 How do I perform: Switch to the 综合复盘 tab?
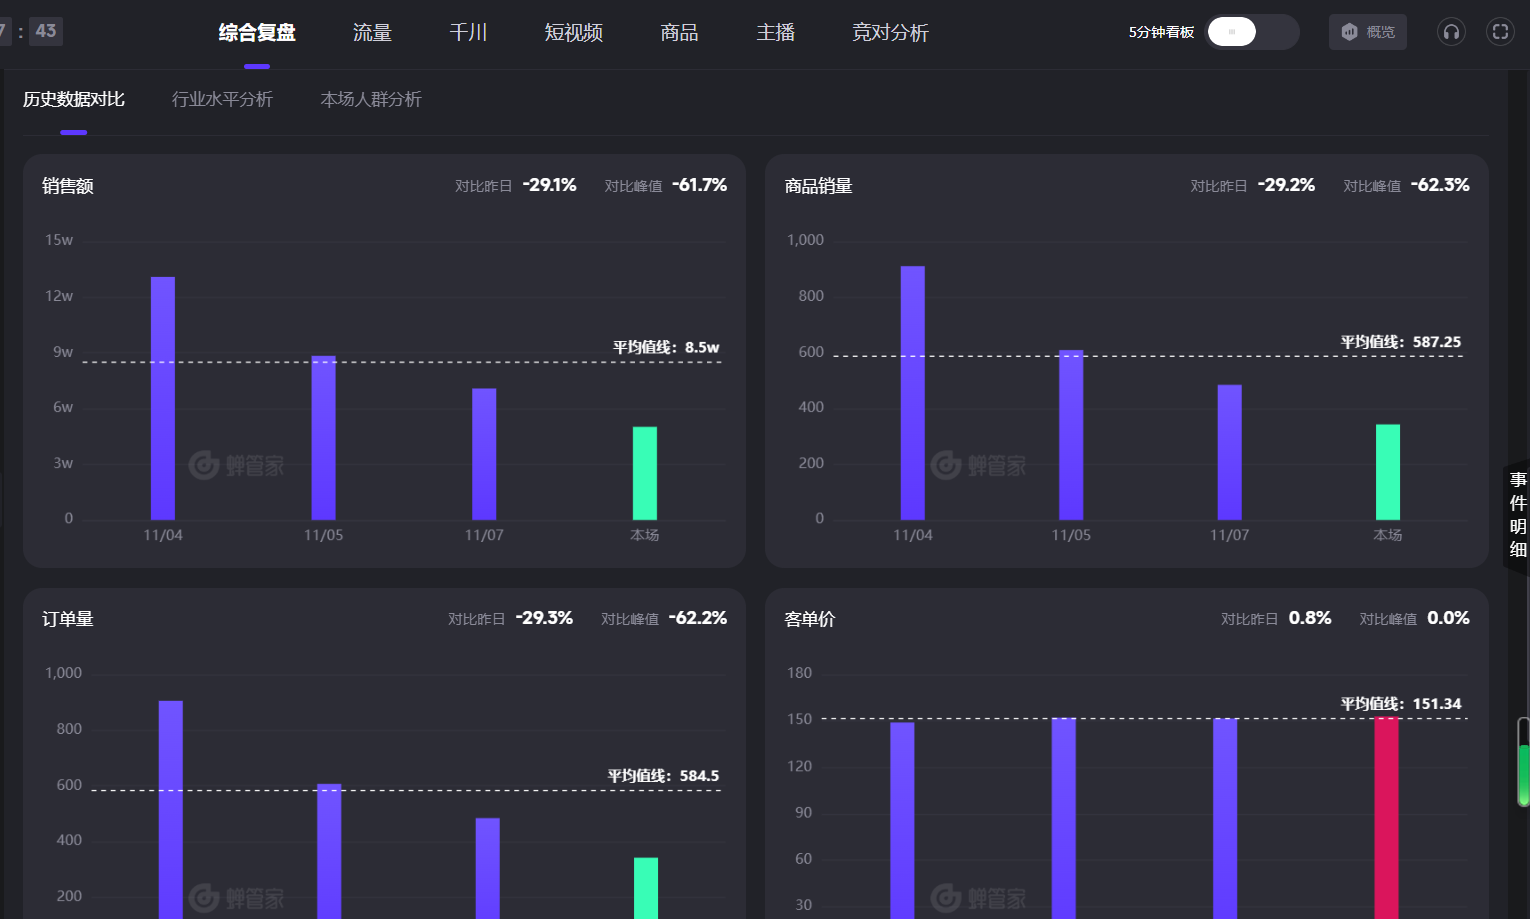[x=257, y=33]
